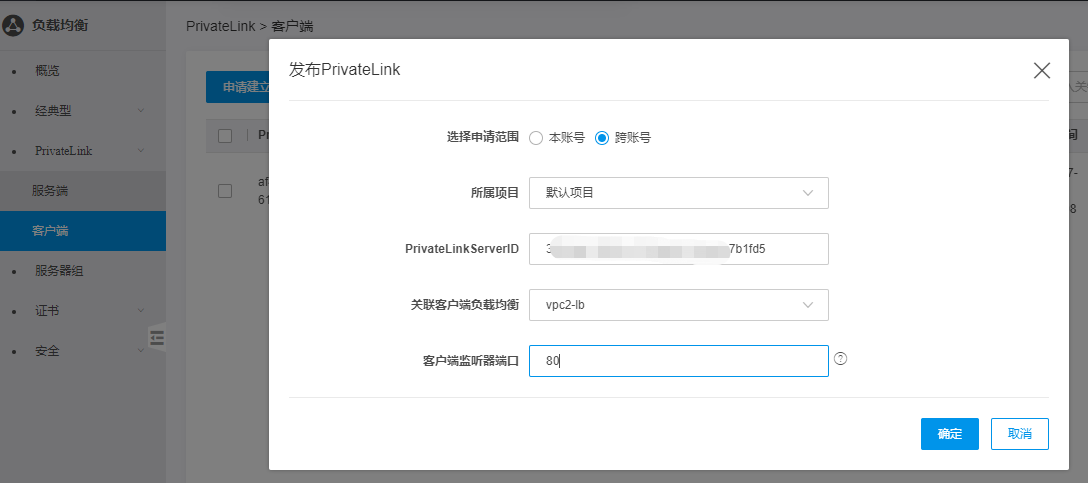Collapse the PrivateLink sidebar menu
This screenshot has width=1088, height=483.
(83, 151)
